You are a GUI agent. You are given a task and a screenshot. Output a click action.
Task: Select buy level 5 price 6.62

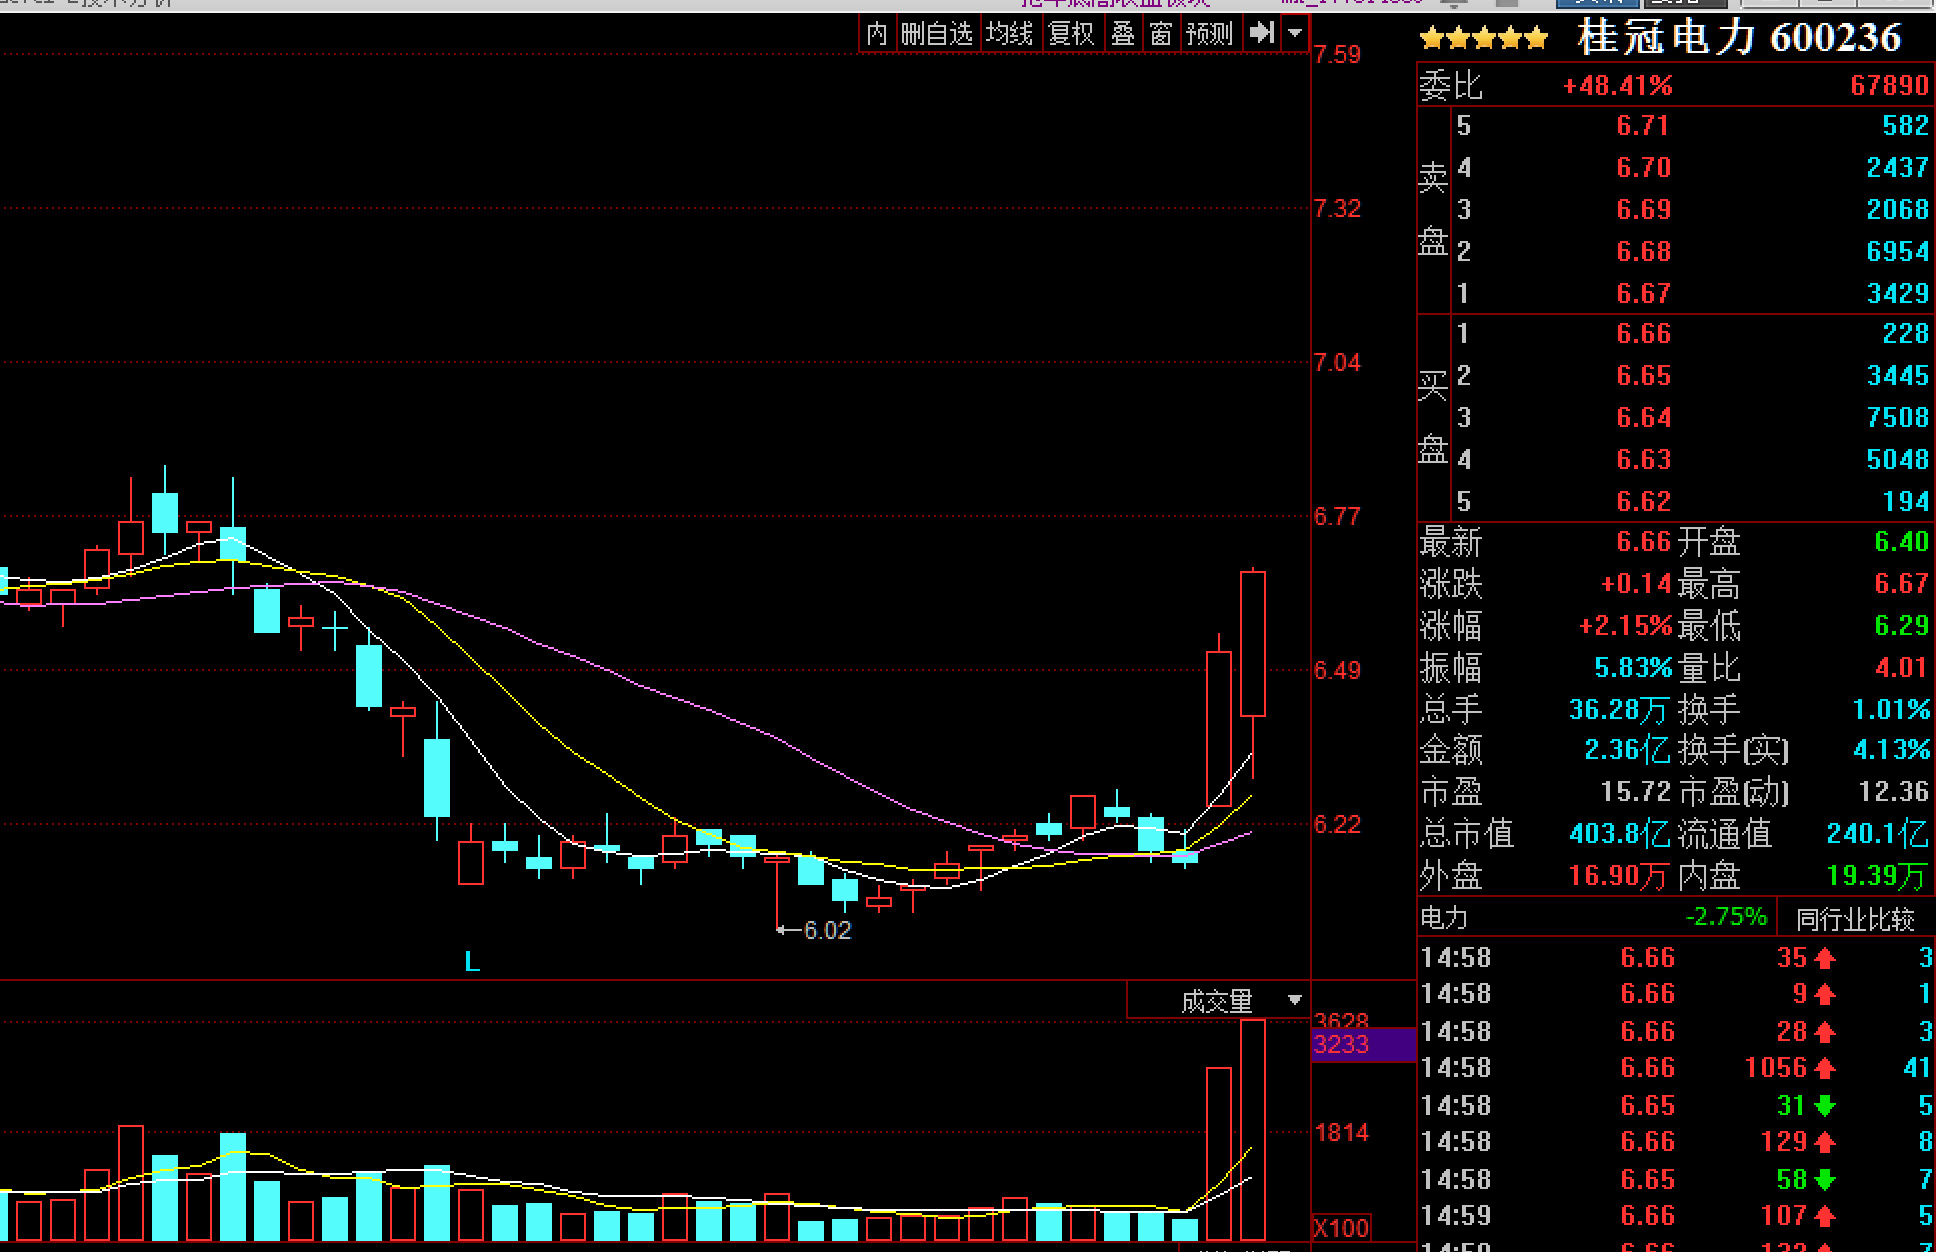(1643, 502)
